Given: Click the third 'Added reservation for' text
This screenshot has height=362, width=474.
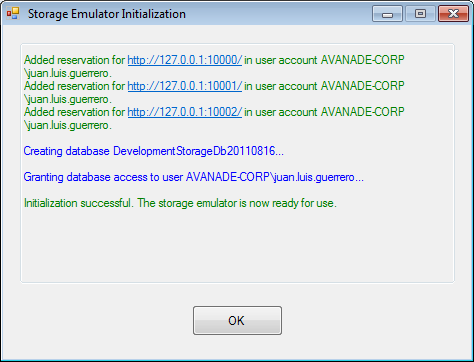Looking at the screenshot, I should pyautogui.click(x=75, y=112).
